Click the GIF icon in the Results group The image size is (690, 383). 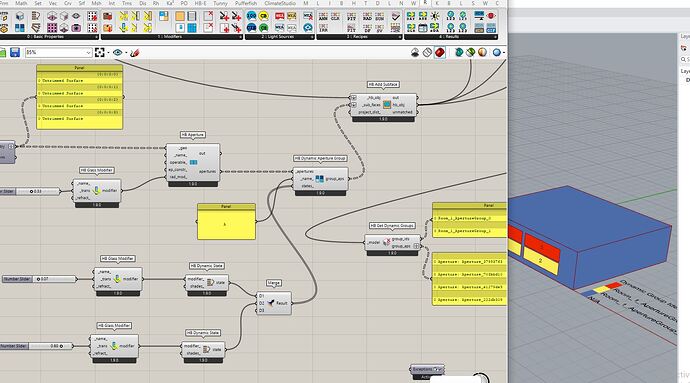491,28
